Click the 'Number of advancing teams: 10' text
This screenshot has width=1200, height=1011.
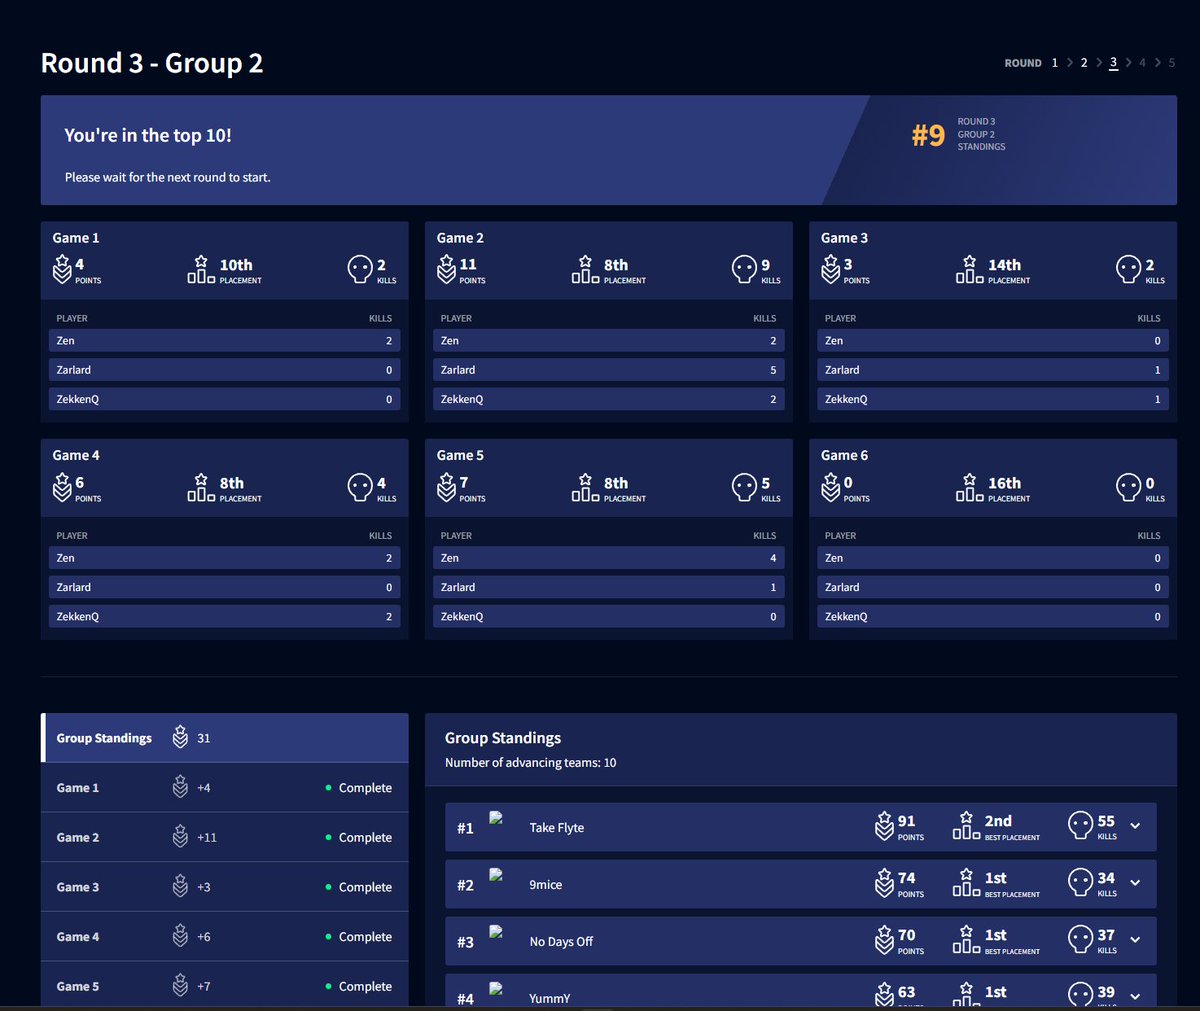click(531, 763)
